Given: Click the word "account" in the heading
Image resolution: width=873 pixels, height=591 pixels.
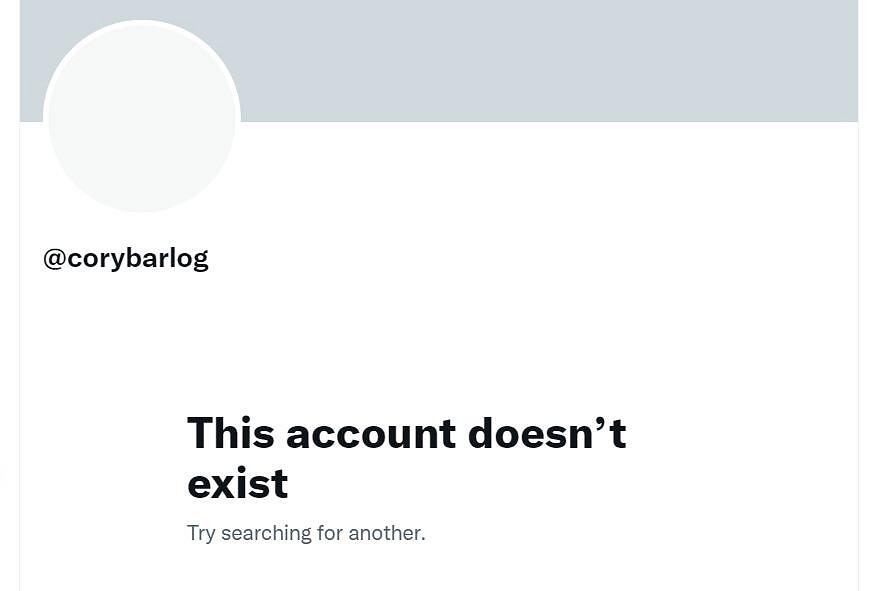Looking at the screenshot, I should (x=371, y=434).
